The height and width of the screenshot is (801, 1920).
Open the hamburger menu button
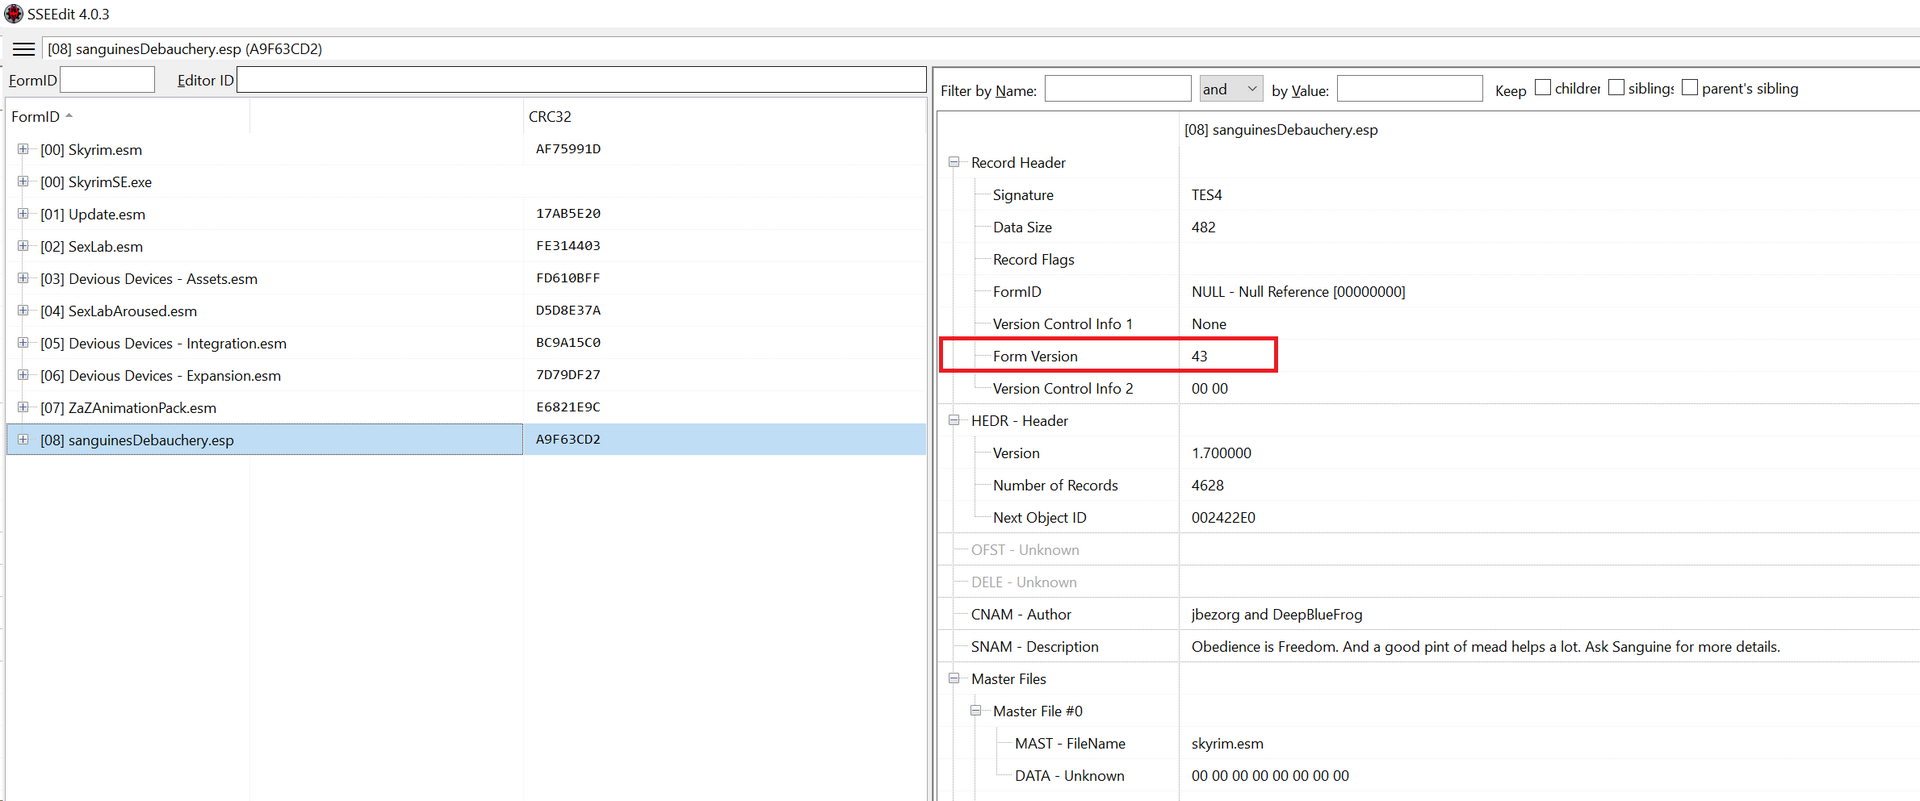[x=24, y=49]
